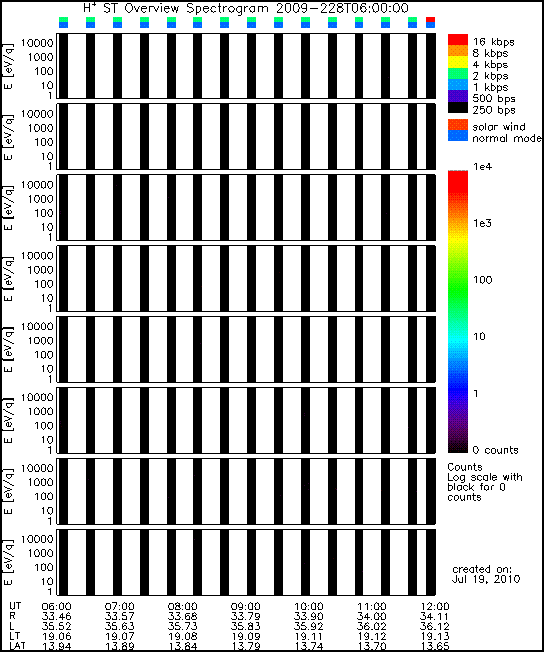Viewport: 544px width, 652px height.
Task: Click the LT value 19.11
Action: pyautogui.click(x=309, y=637)
